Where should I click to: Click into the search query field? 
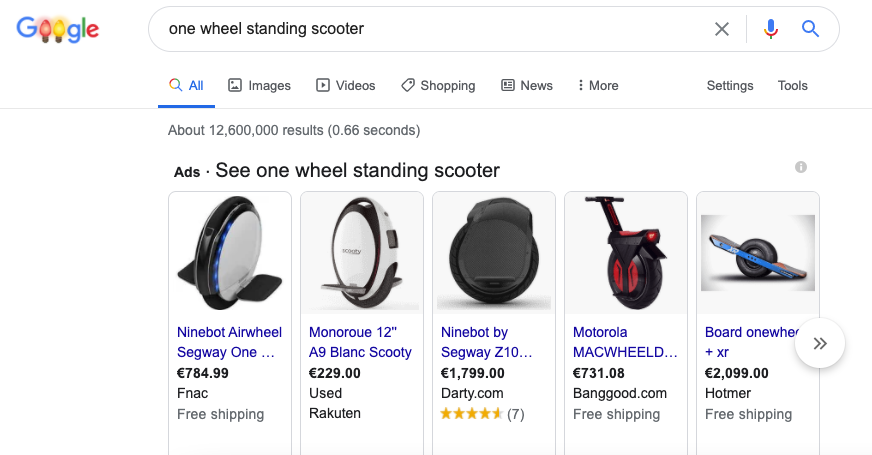tap(430, 29)
